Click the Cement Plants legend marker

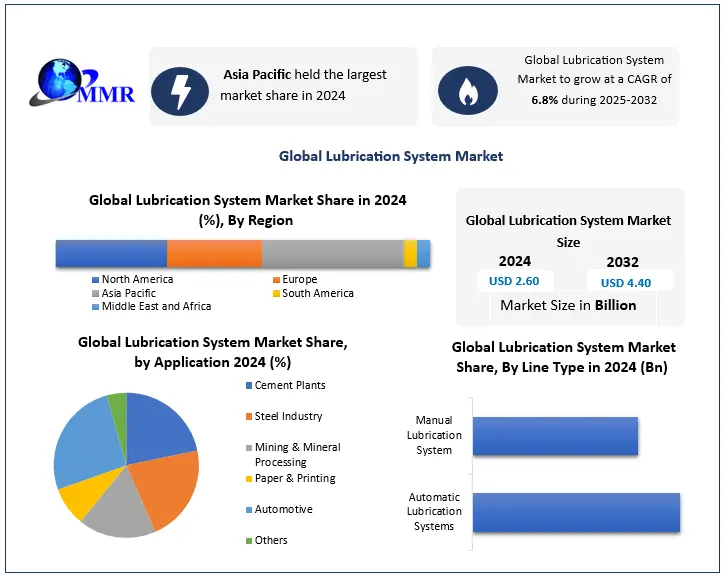point(247,385)
